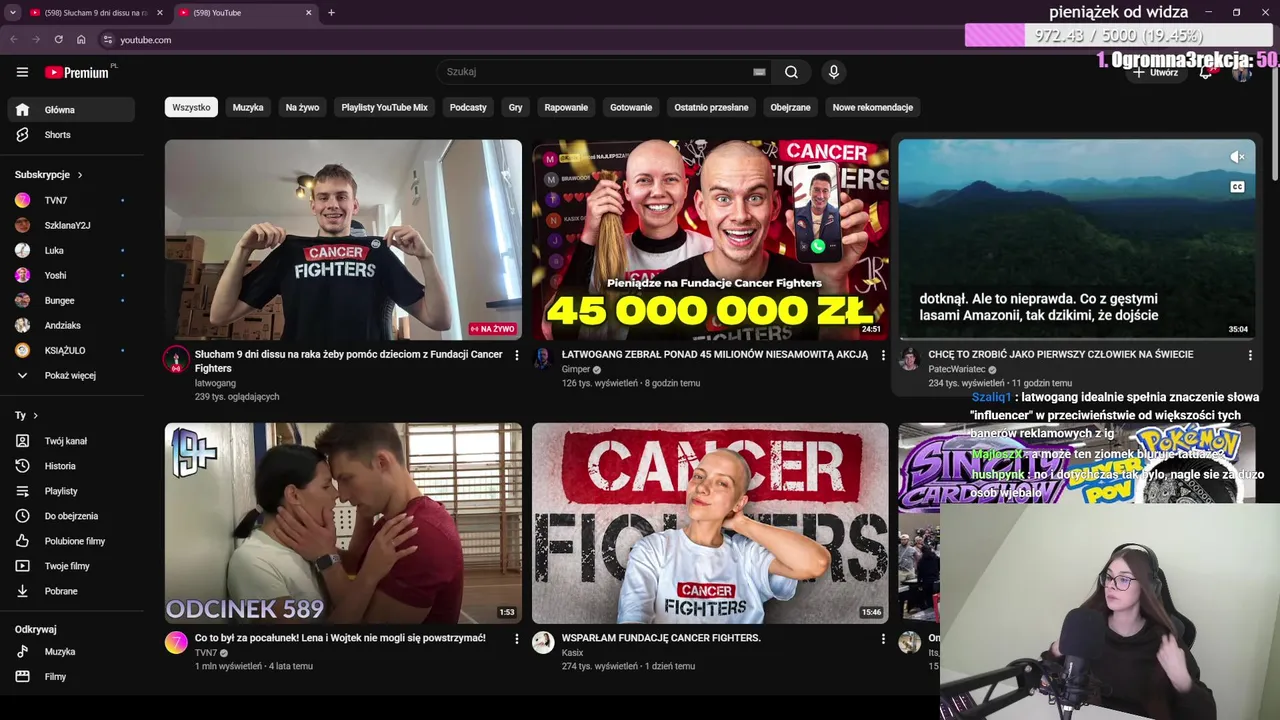Toggle captions on the preview video
The image size is (1280, 720).
1237,187
